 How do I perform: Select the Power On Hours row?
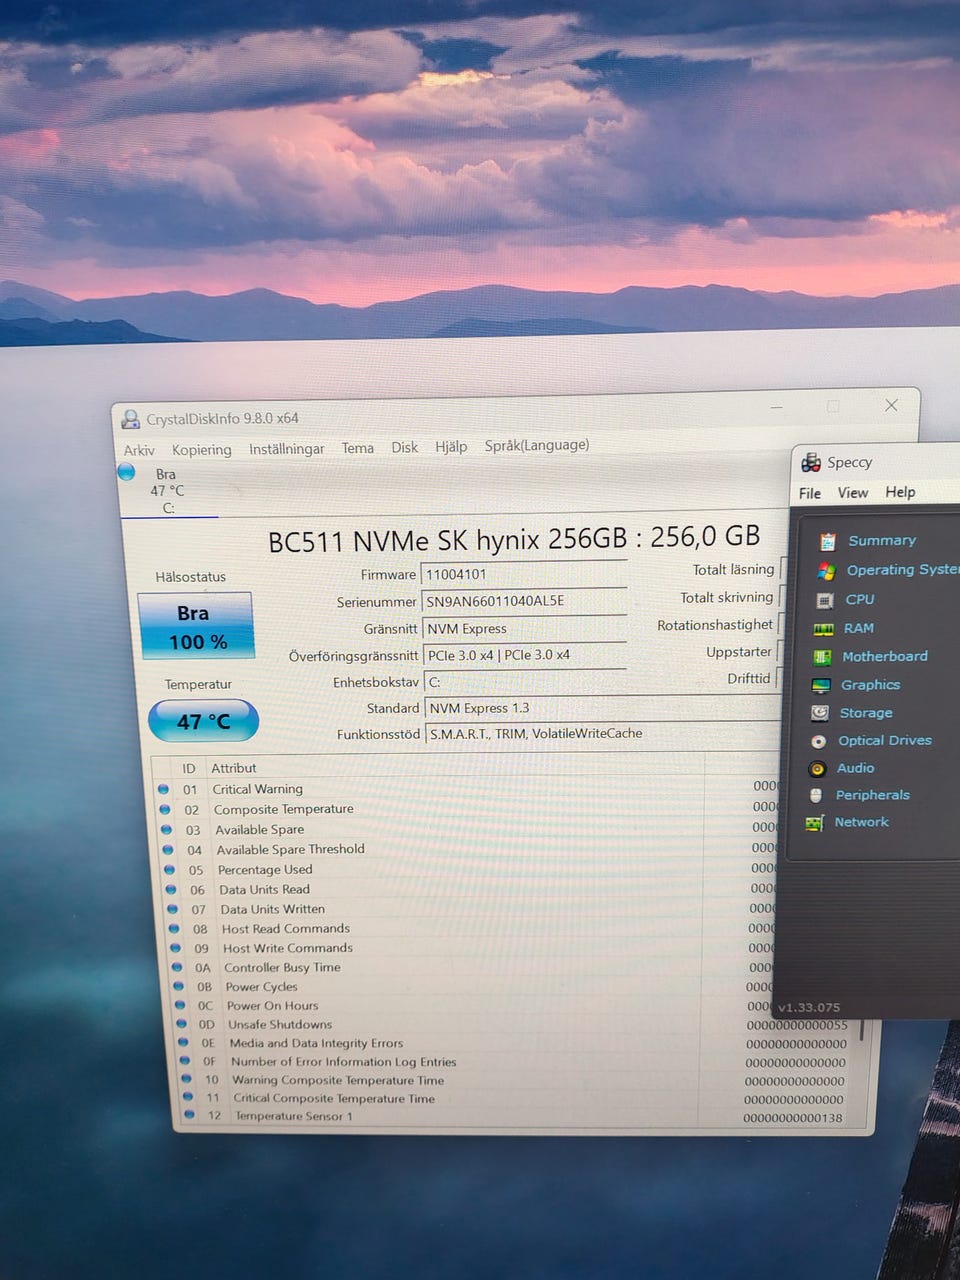470,1006
